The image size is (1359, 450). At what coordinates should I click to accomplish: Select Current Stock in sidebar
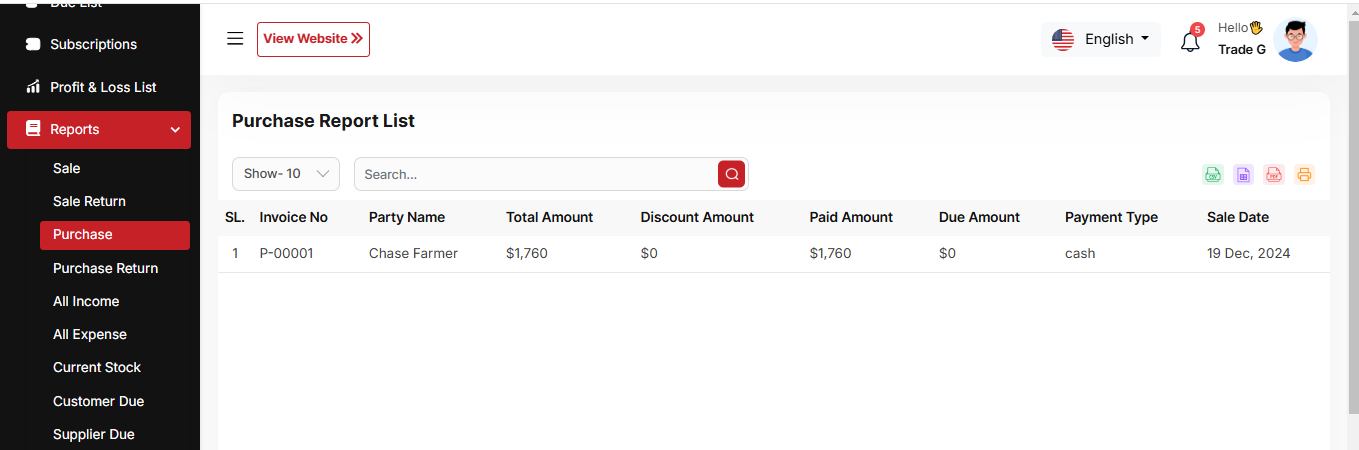coord(97,367)
